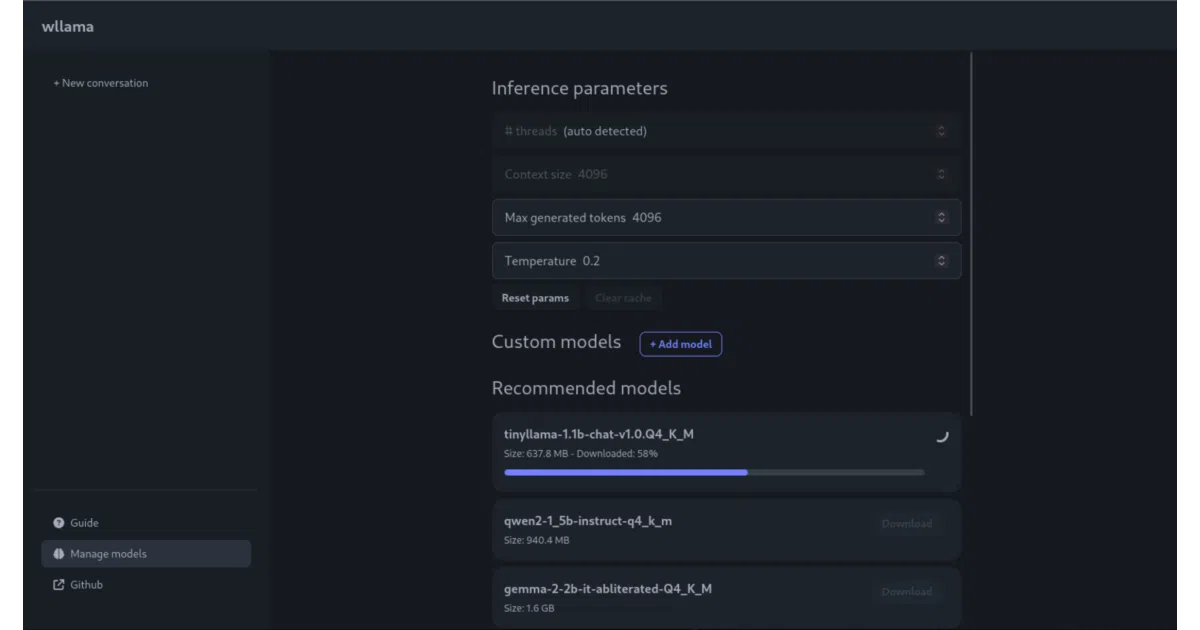This screenshot has width=1200, height=630.
Task: Add a custom model
Action: pos(681,344)
